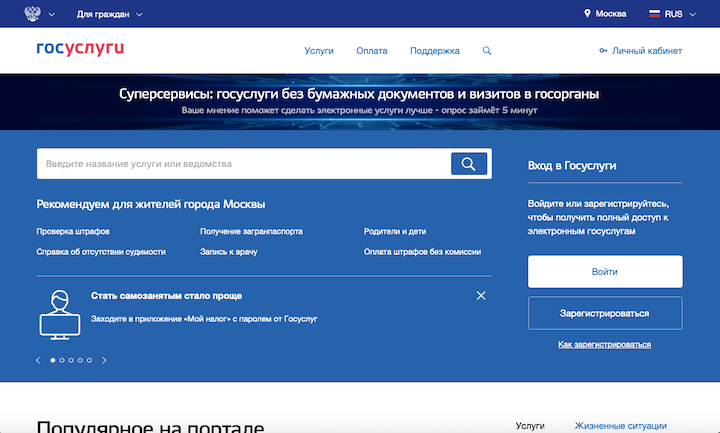Open Личный кабинет link

point(647,51)
